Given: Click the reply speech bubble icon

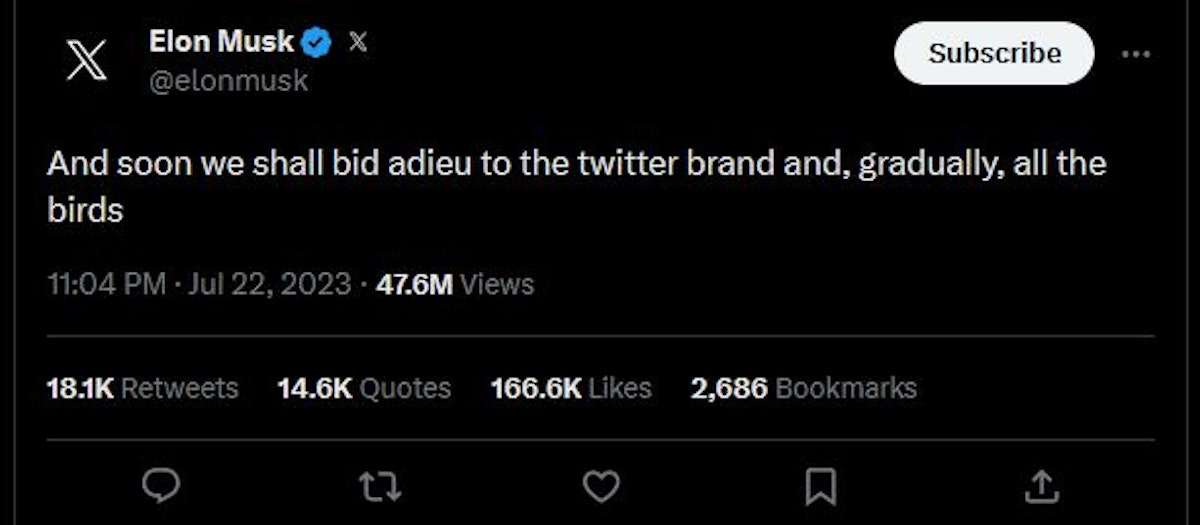Looking at the screenshot, I should click(x=160, y=486).
